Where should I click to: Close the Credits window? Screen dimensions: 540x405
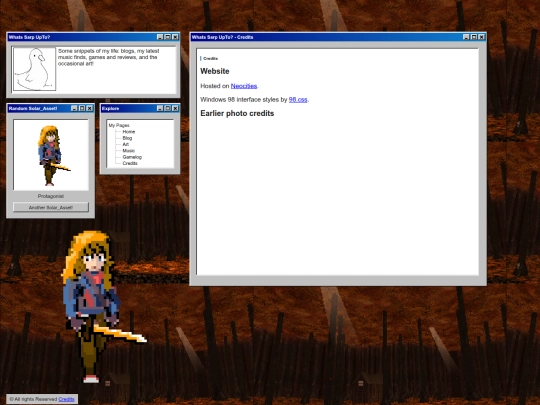pyautogui.click(x=482, y=37)
